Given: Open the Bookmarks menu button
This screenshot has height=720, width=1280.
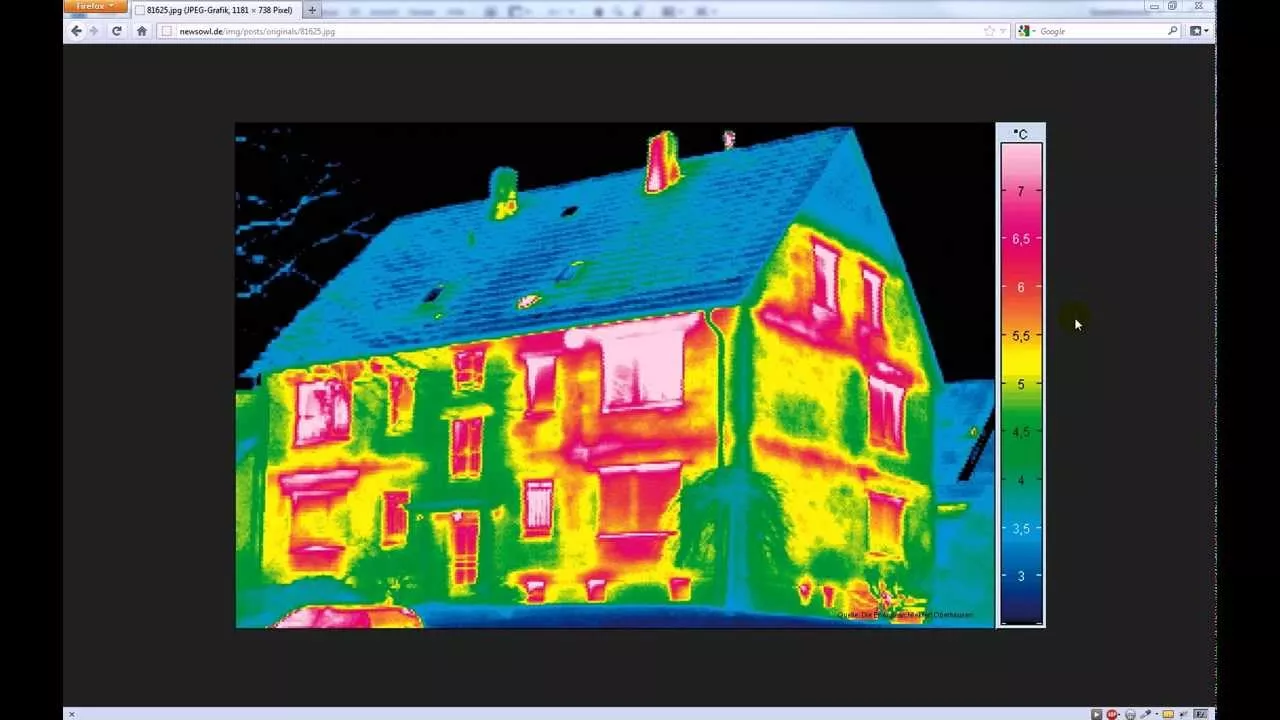Looking at the screenshot, I should 1199,31.
